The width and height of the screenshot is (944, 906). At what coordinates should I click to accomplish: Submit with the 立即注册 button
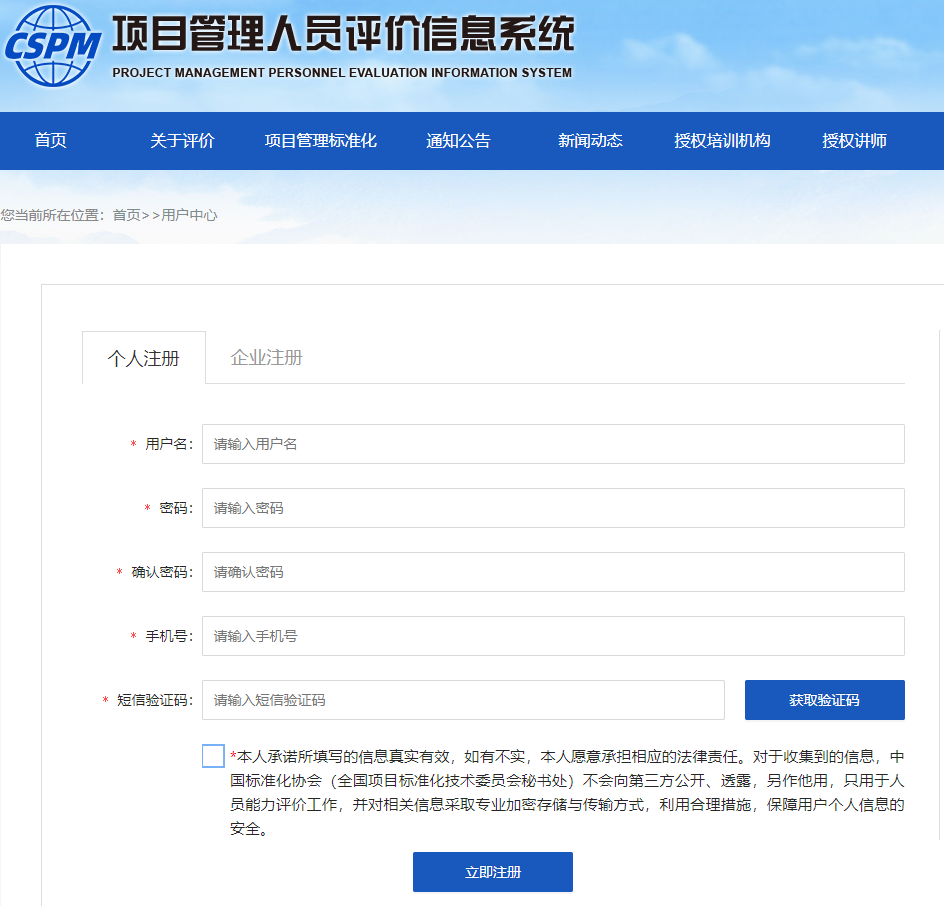[x=492, y=872]
